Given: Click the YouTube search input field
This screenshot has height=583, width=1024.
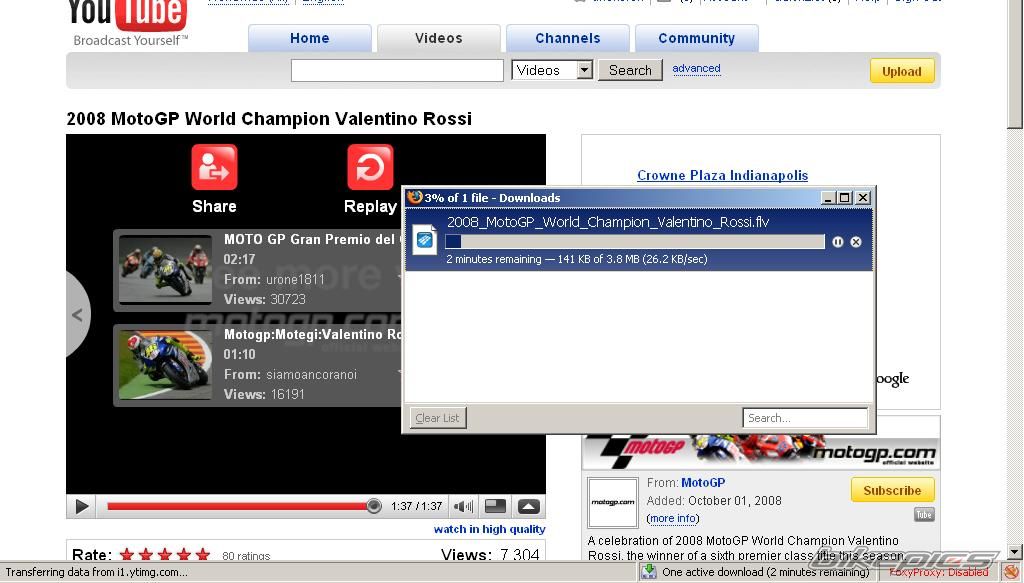Looking at the screenshot, I should [x=397, y=71].
